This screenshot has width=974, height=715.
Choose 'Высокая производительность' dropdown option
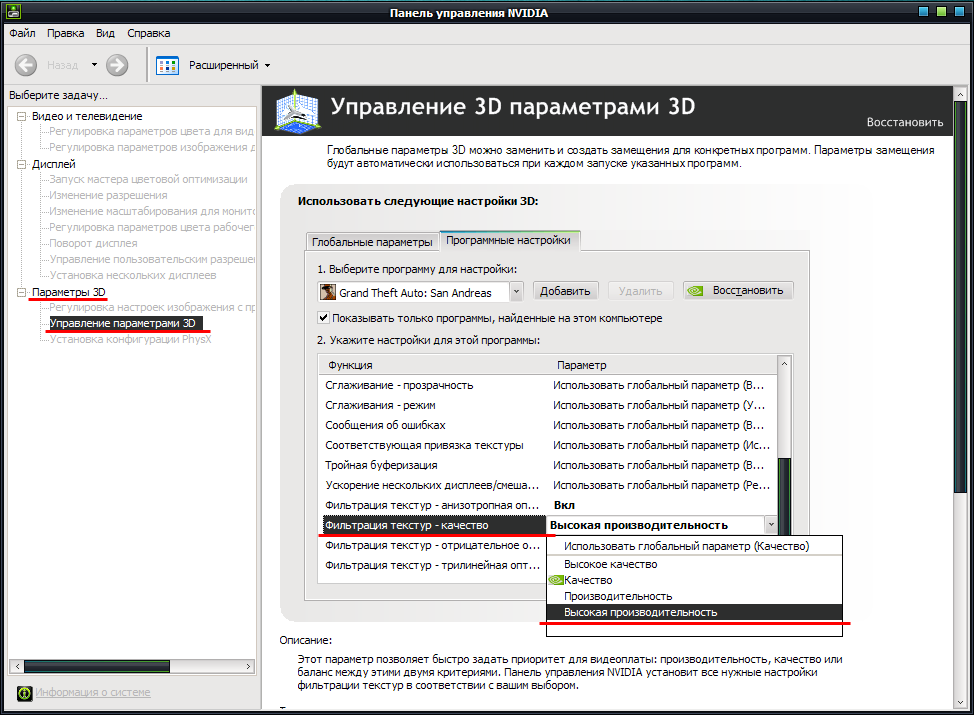(694, 613)
